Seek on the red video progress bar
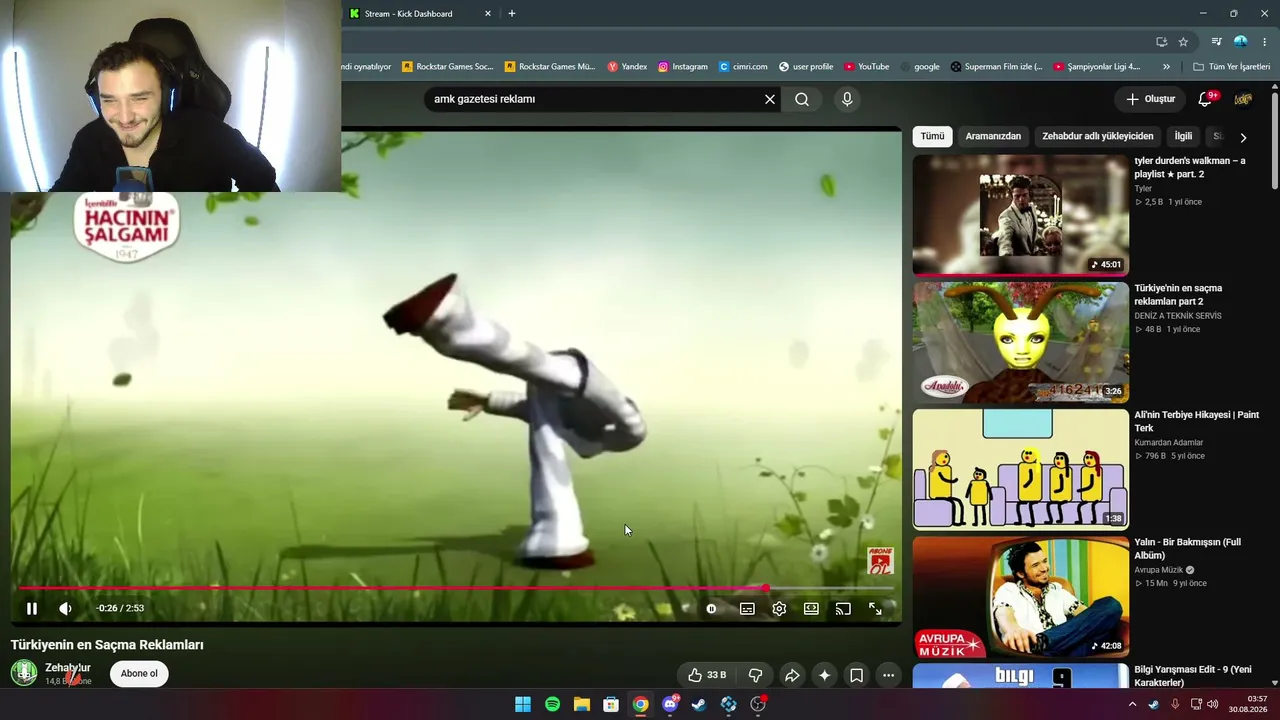Viewport: 1280px width, 720px height. pos(456,588)
